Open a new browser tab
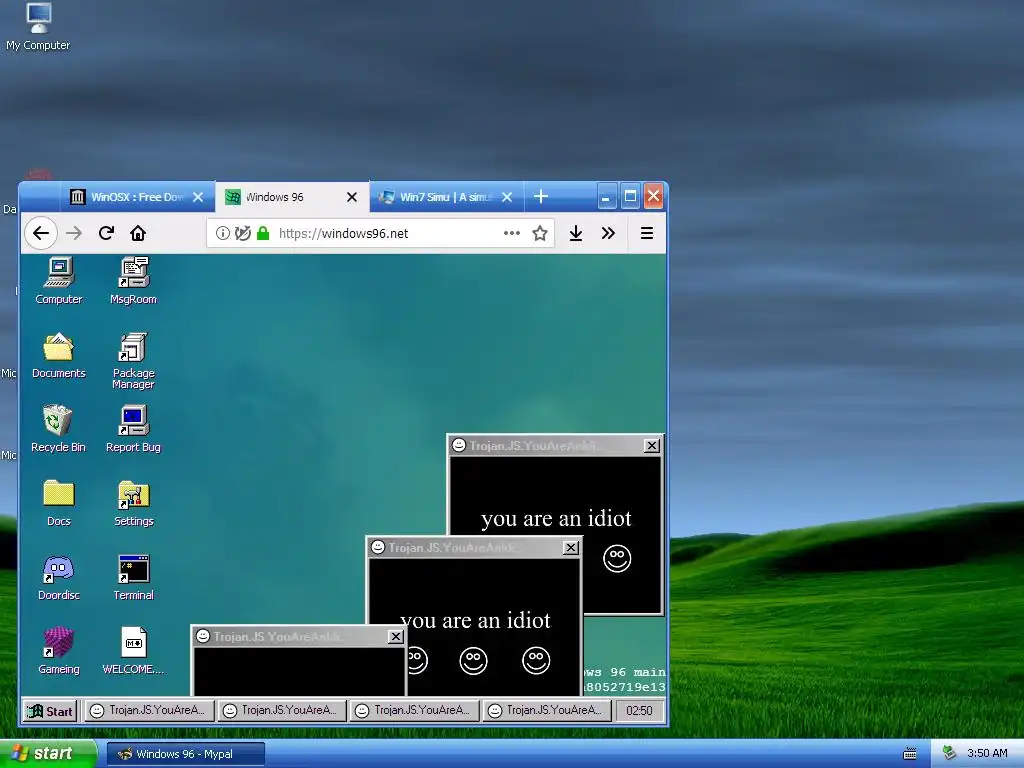1024x768 pixels. click(x=541, y=197)
